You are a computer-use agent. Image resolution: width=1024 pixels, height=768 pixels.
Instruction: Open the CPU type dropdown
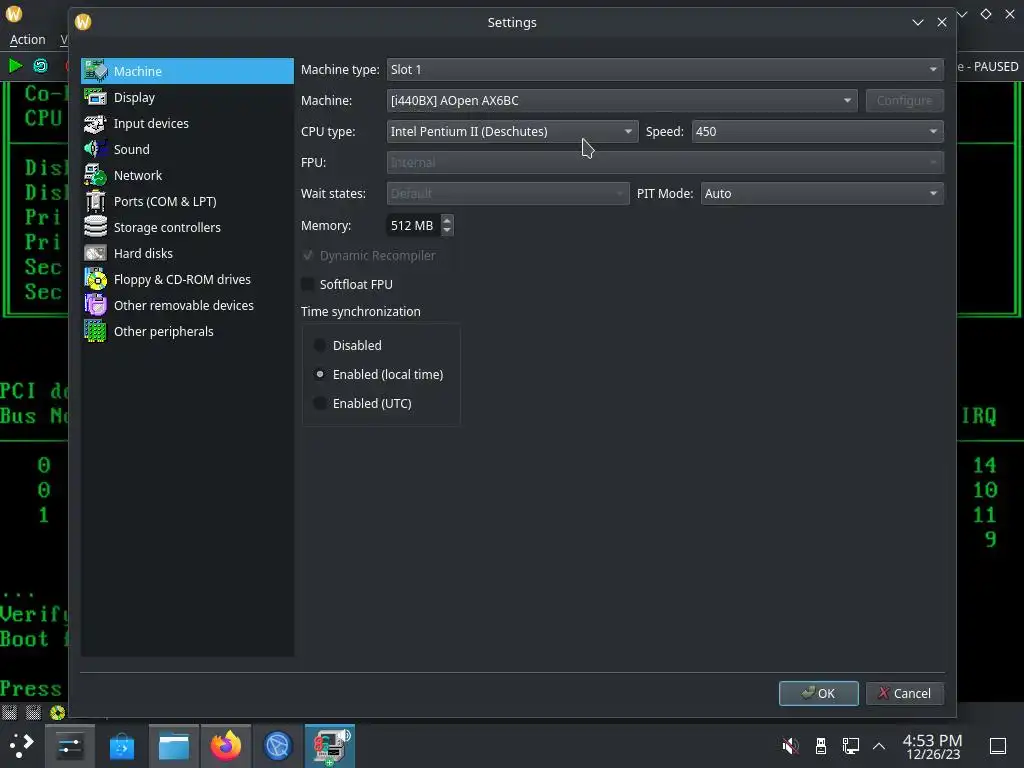[x=512, y=131]
